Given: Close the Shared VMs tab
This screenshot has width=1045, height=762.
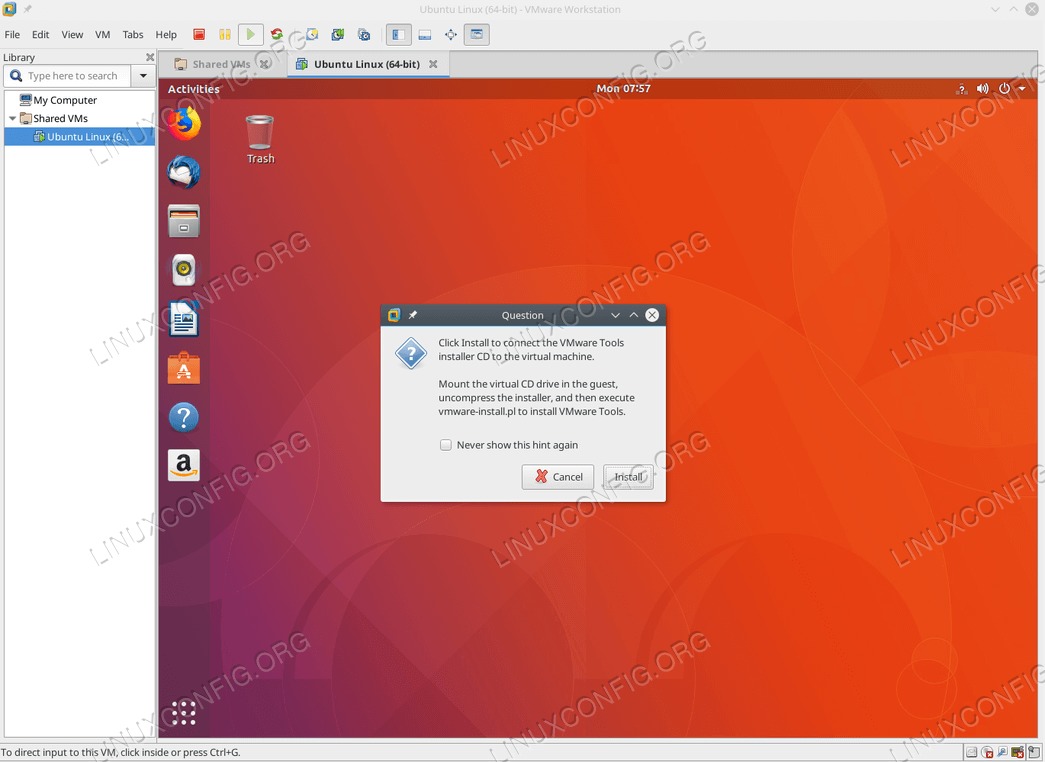Looking at the screenshot, I should (x=265, y=65).
